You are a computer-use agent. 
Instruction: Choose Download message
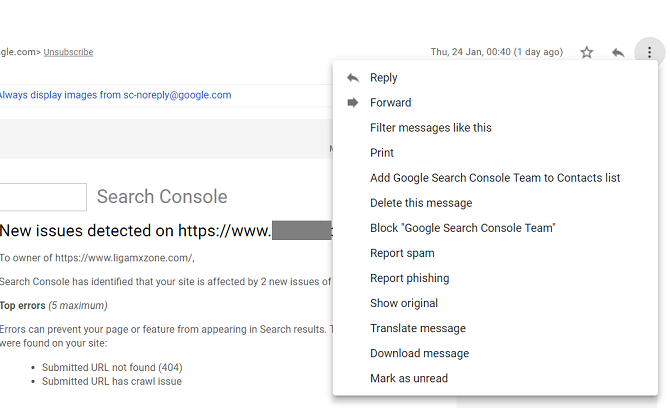point(495,353)
